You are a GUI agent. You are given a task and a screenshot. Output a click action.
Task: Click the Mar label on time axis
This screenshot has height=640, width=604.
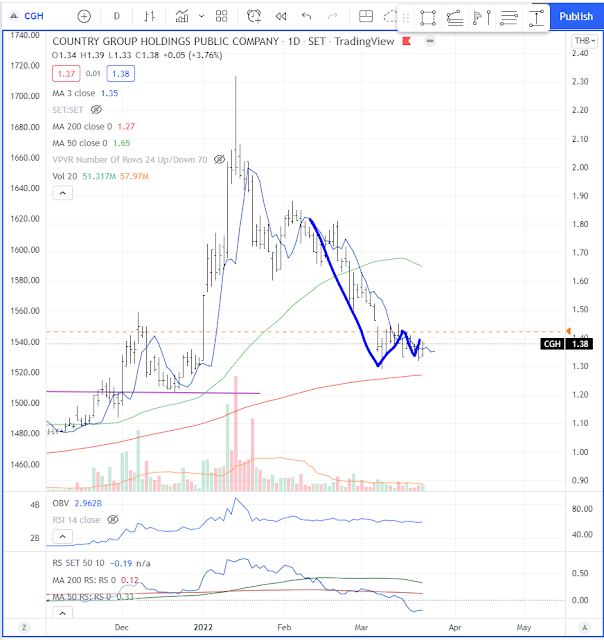pos(361,627)
